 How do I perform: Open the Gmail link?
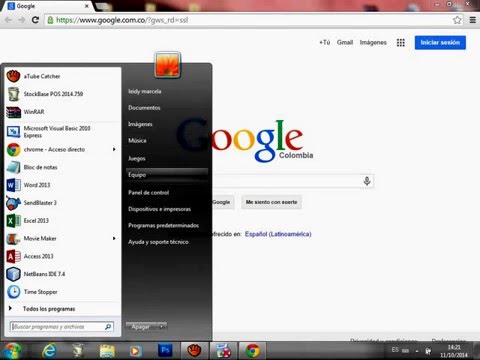click(345, 42)
